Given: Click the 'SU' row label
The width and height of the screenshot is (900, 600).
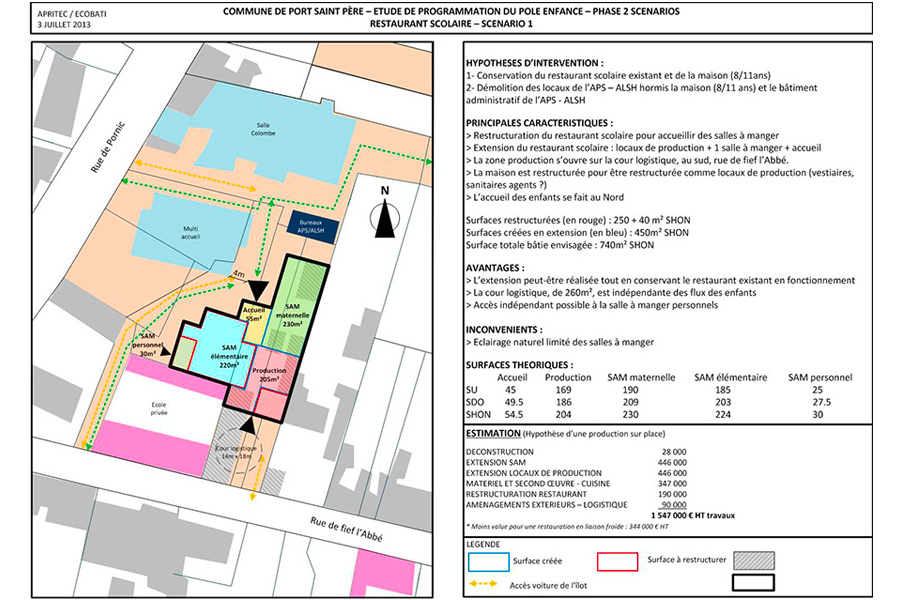Looking at the screenshot, I should (x=471, y=389).
